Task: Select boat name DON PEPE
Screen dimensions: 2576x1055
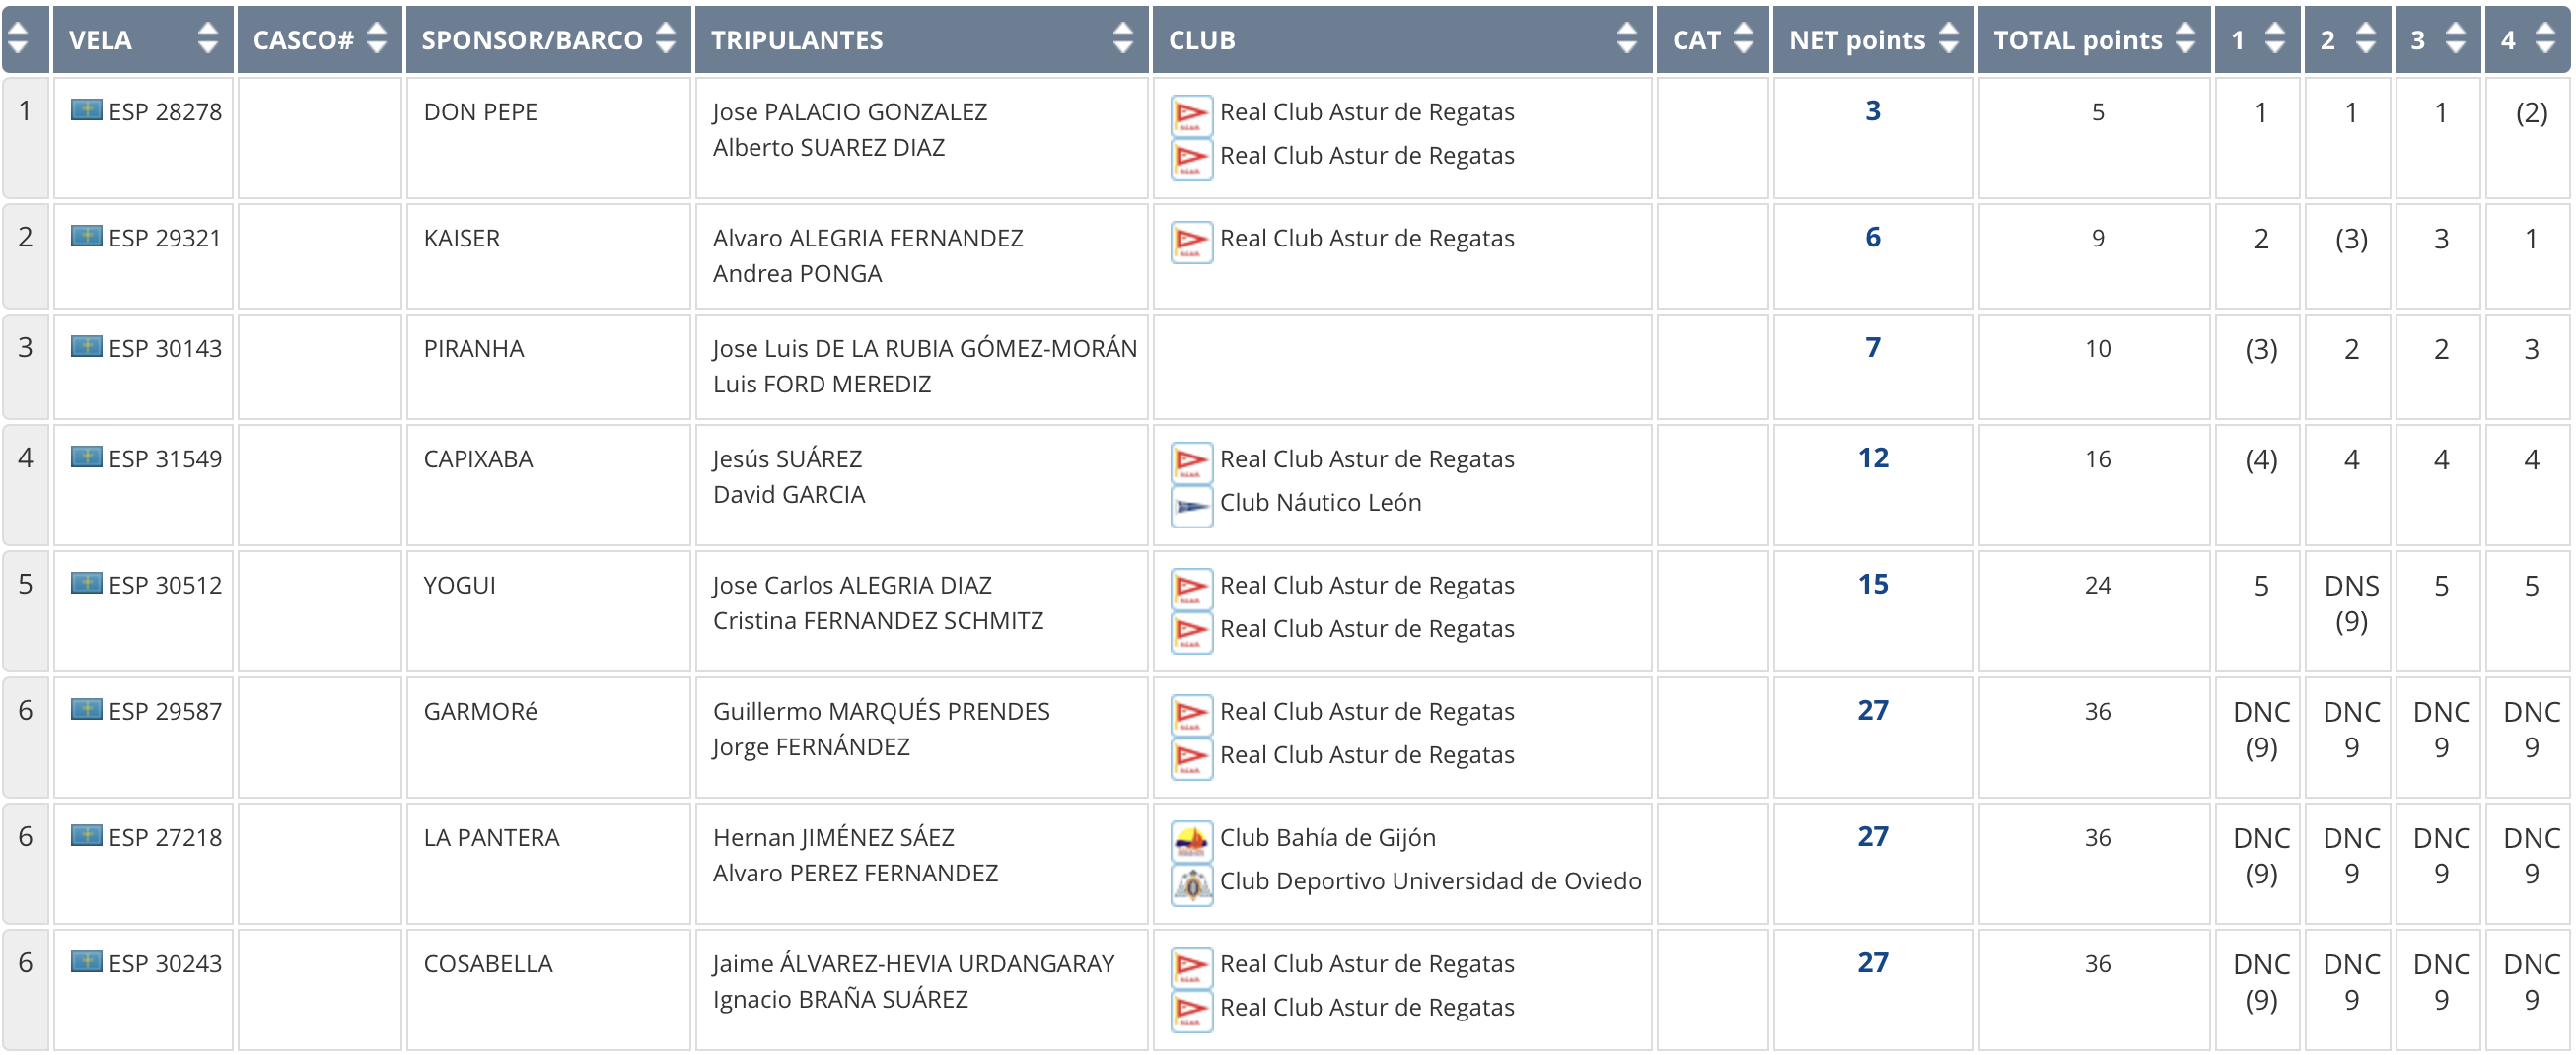Action: pyautogui.click(x=480, y=112)
